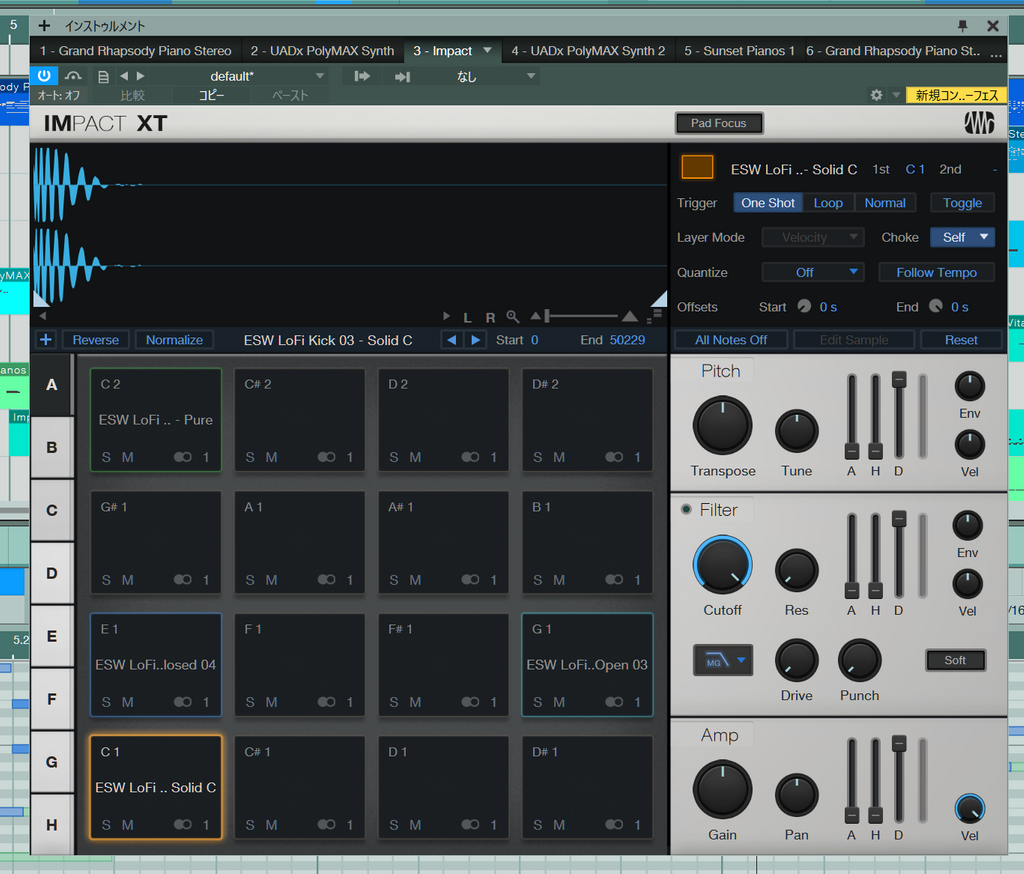
Task: Select the previous sample with the left arrow
Action: (x=452, y=340)
